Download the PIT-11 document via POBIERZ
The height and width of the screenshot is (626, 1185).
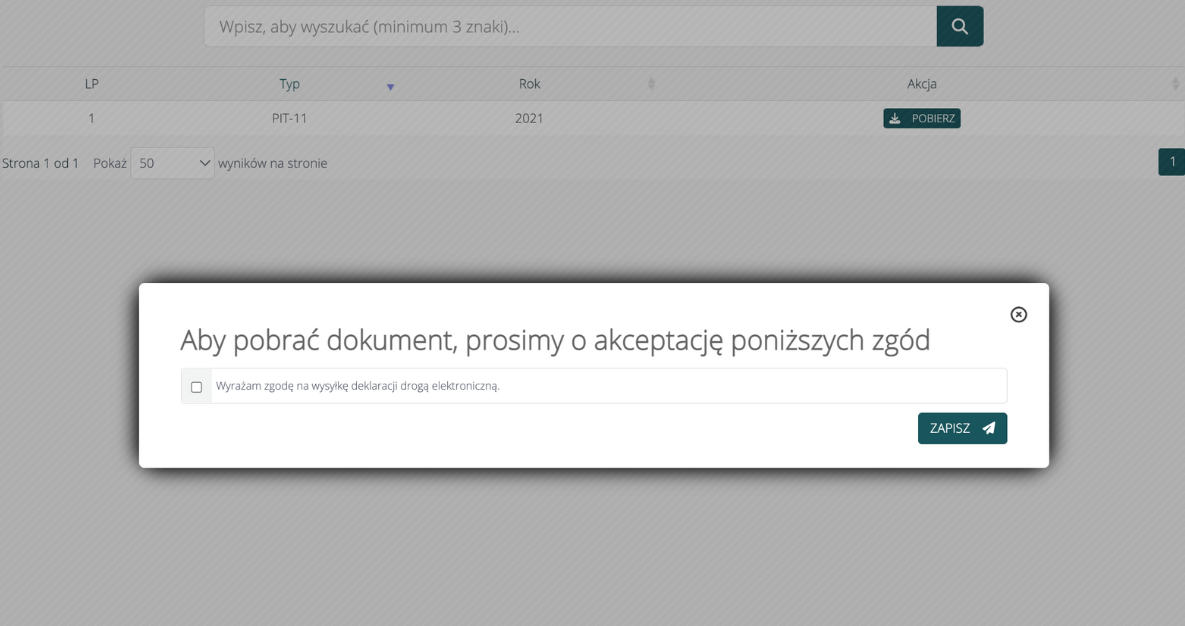[x=921, y=118]
